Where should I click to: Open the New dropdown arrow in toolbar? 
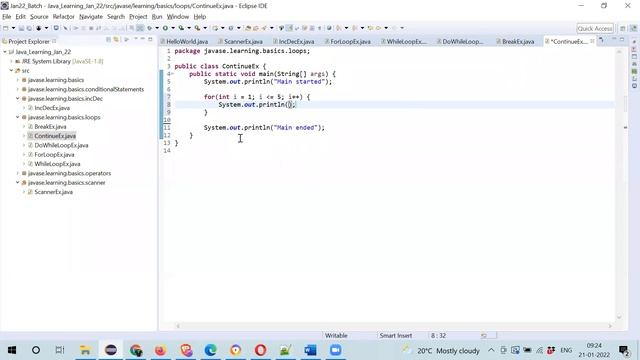tap(13, 28)
